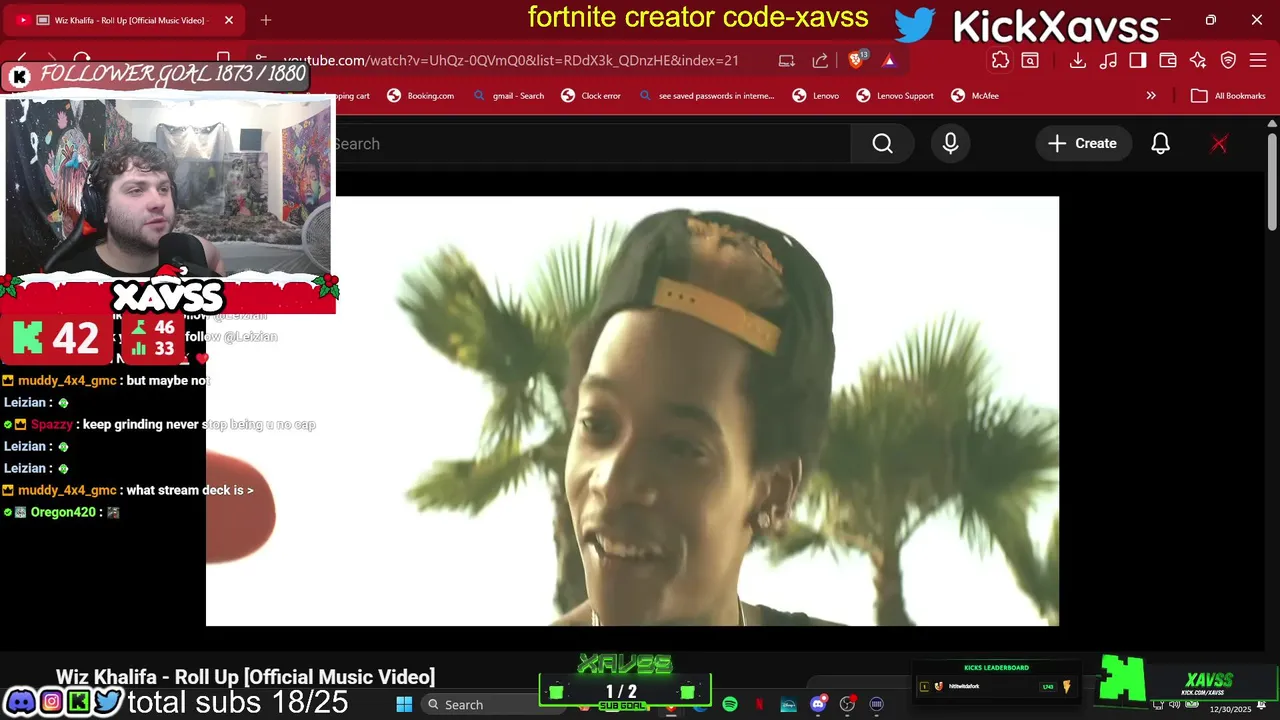Viewport: 1280px width, 720px height.
Task: Expand hidden bookmarks double-chevron
Action: (1151, 96)
